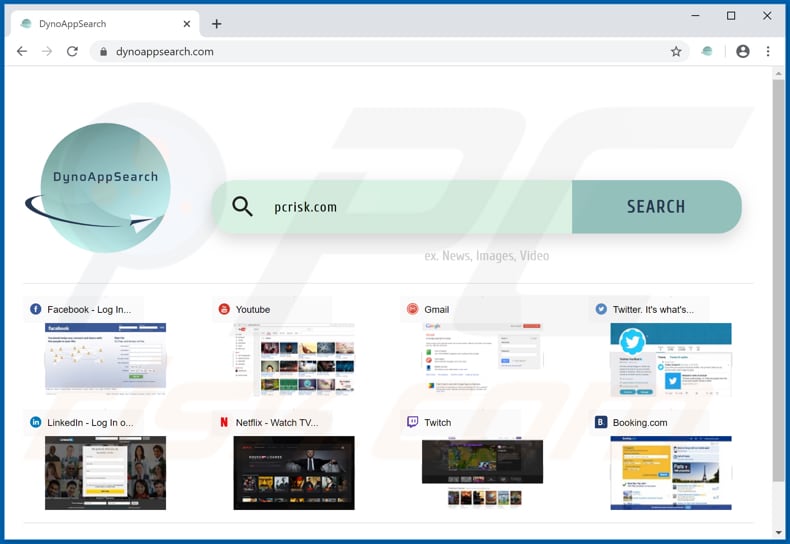790x544 pixels.
Task: Click the Twitter favicon icon
Action: point(601,309)
